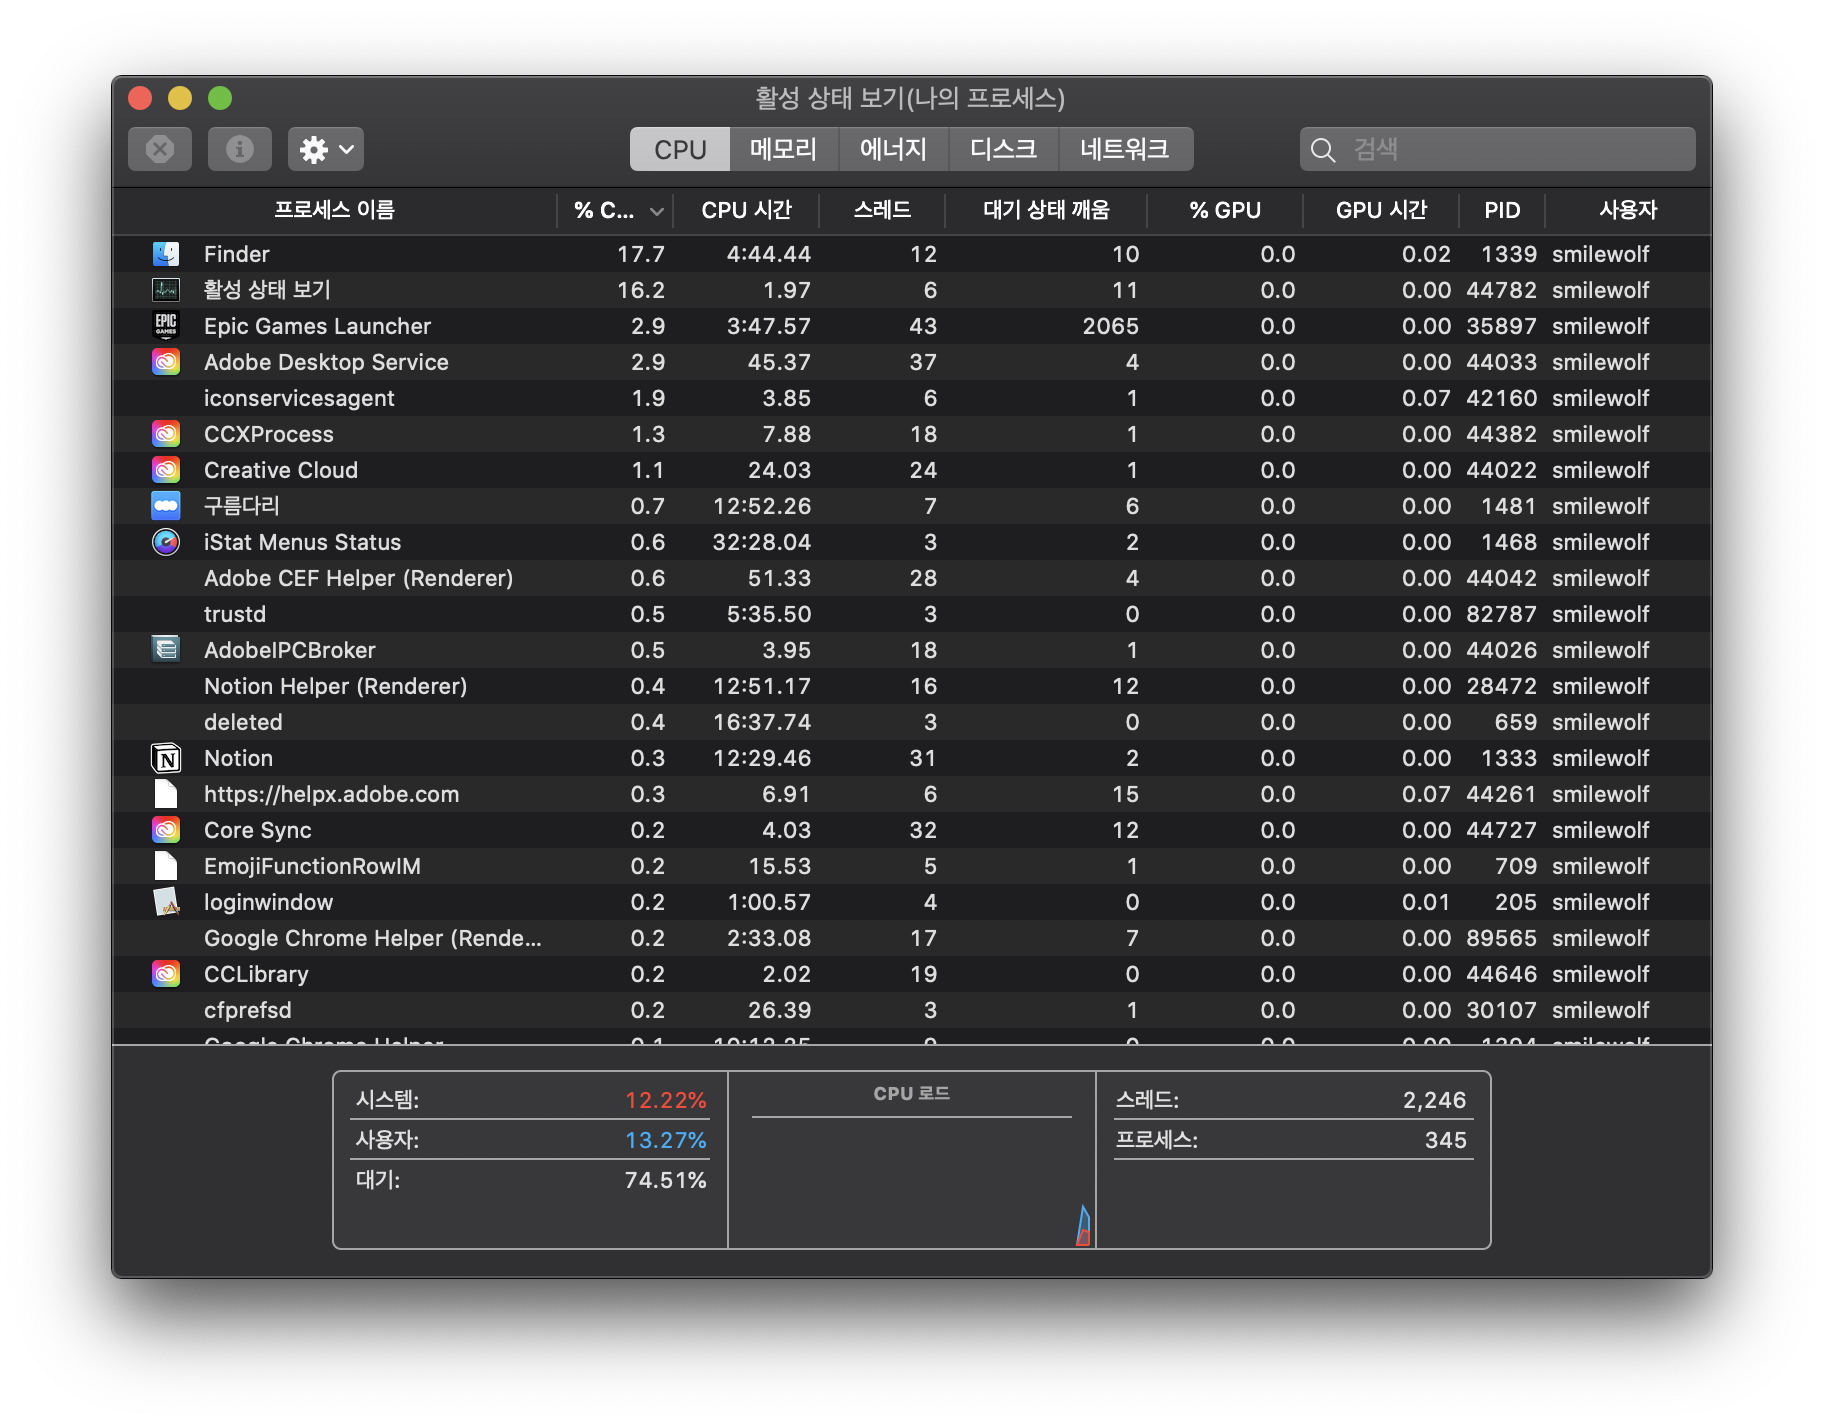Switch to the 네트워크 tab

[1126, 149]
